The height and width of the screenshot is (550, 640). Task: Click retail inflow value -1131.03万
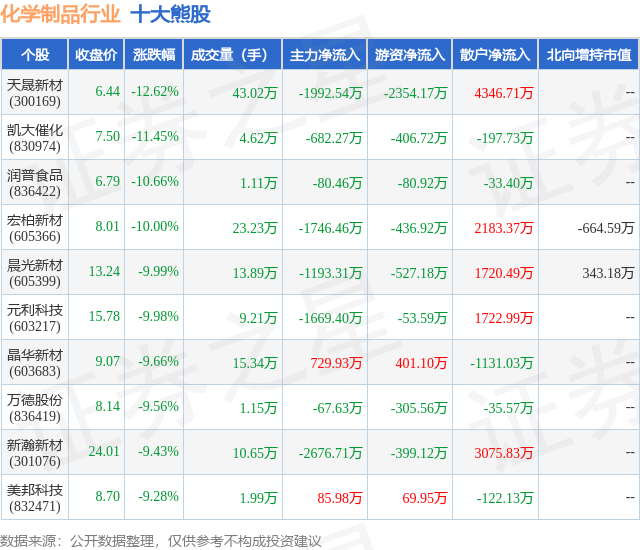[x=502, y=363]
